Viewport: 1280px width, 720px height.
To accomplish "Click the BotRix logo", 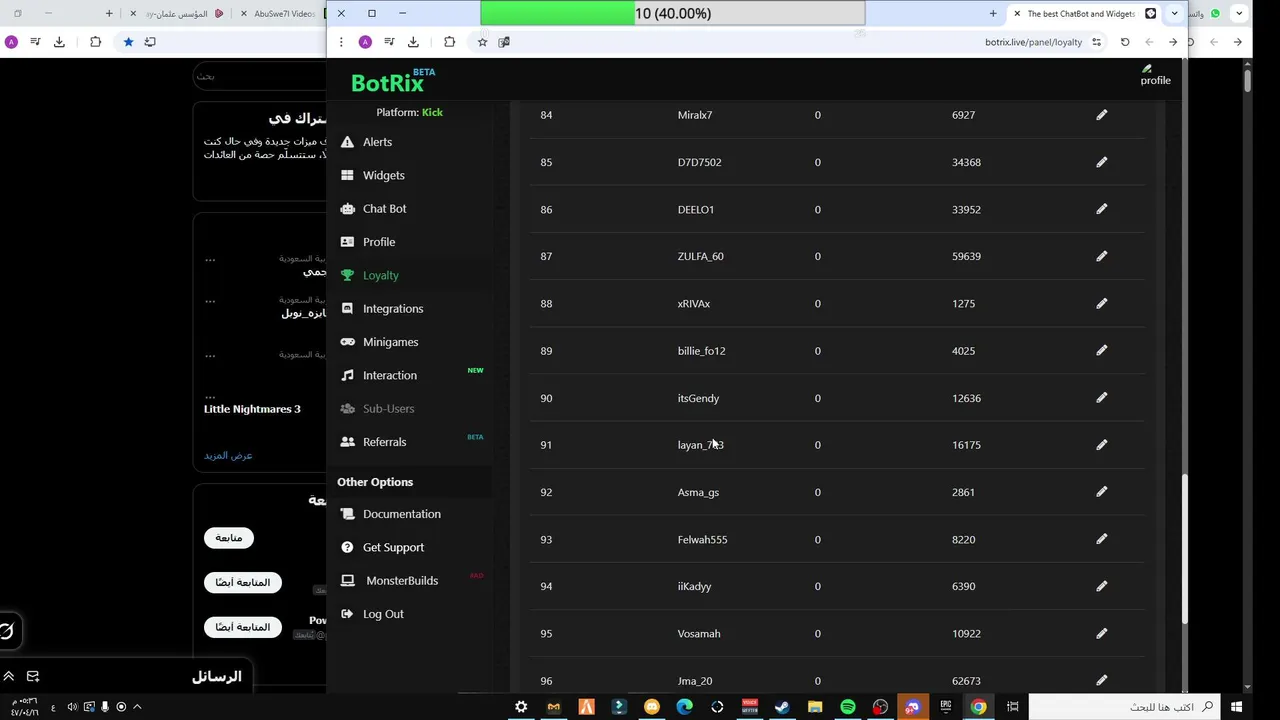I will click(387, 83).
